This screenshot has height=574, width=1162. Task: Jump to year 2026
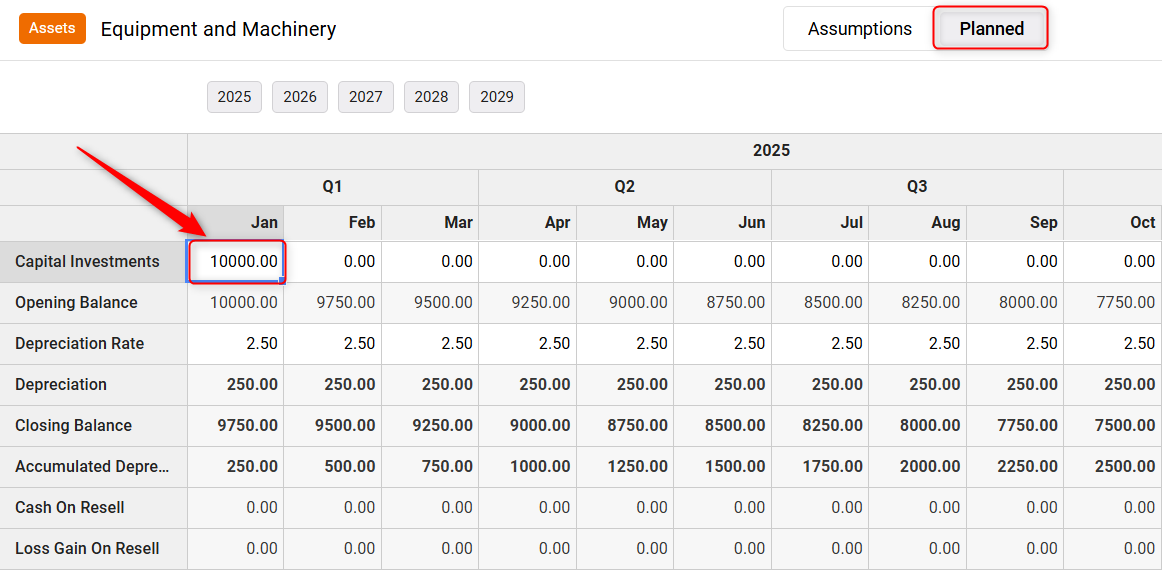300,97
